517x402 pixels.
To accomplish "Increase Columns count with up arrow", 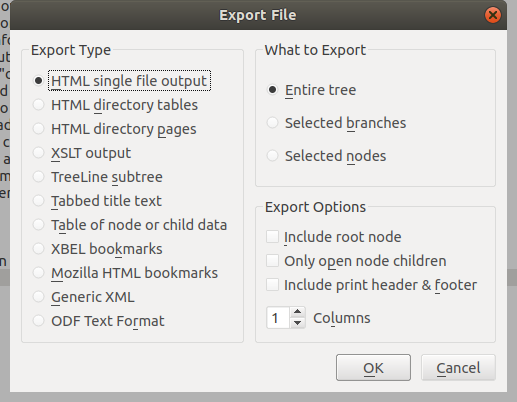I will coord(297,312).
